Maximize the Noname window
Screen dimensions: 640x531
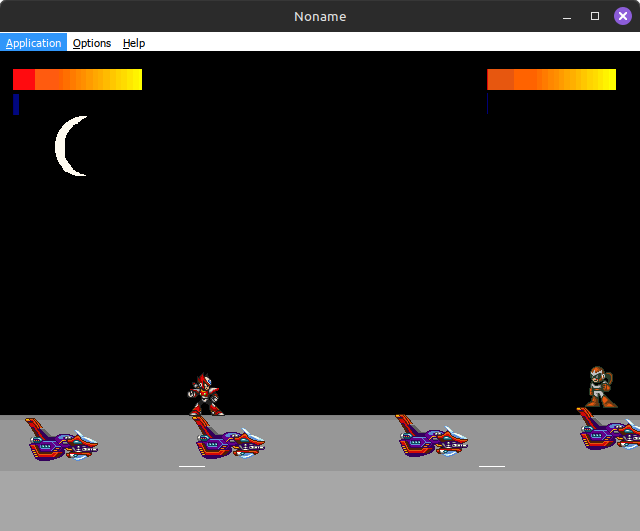595,16
